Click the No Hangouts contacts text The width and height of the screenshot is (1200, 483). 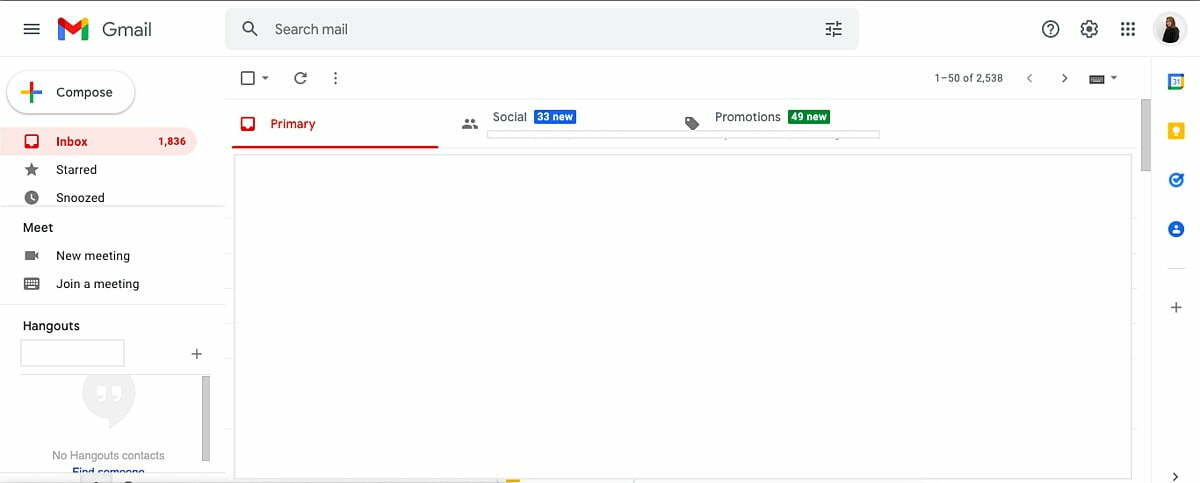108,455
